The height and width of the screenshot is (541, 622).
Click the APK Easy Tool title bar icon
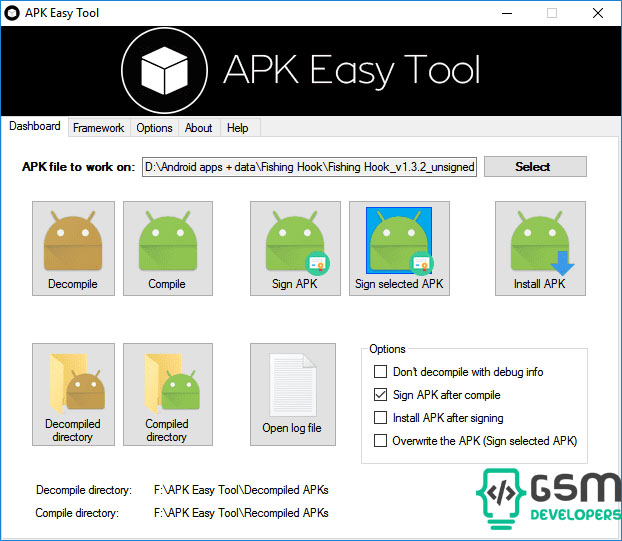click(x=12, y=13)
